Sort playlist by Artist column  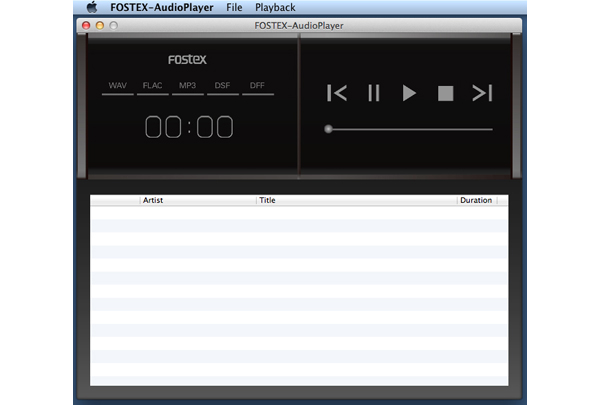pos(198,200)
